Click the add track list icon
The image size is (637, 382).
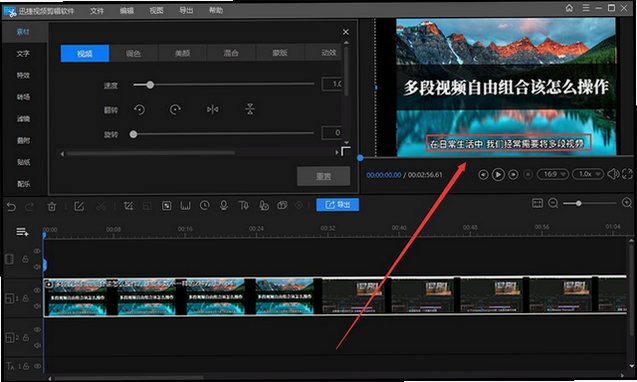click(22, 232)
